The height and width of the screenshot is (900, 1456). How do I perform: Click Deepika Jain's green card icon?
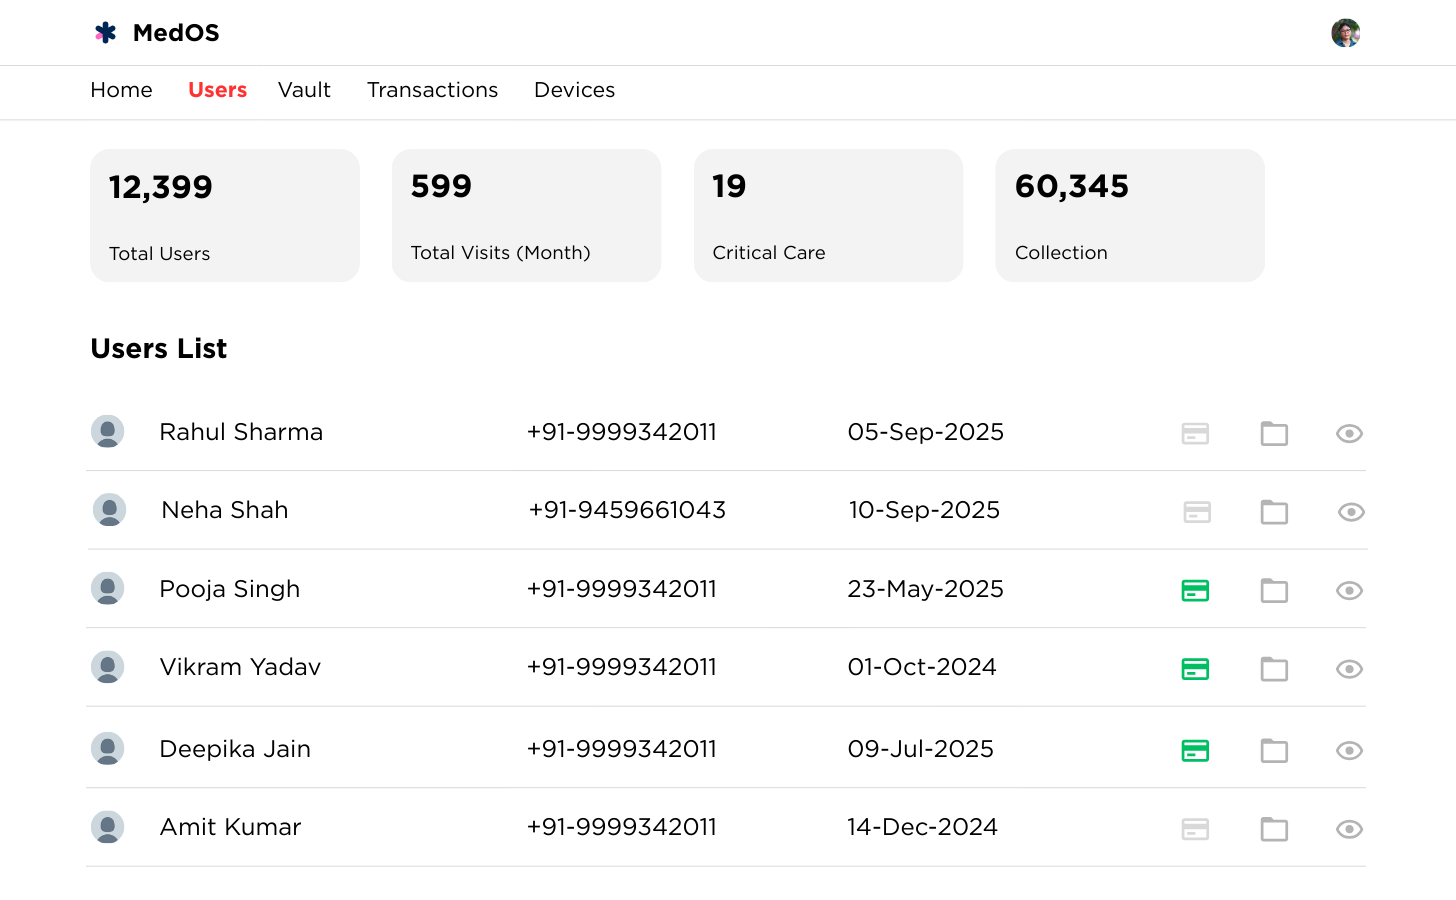pyautogui.click(x=1195, y=750)
